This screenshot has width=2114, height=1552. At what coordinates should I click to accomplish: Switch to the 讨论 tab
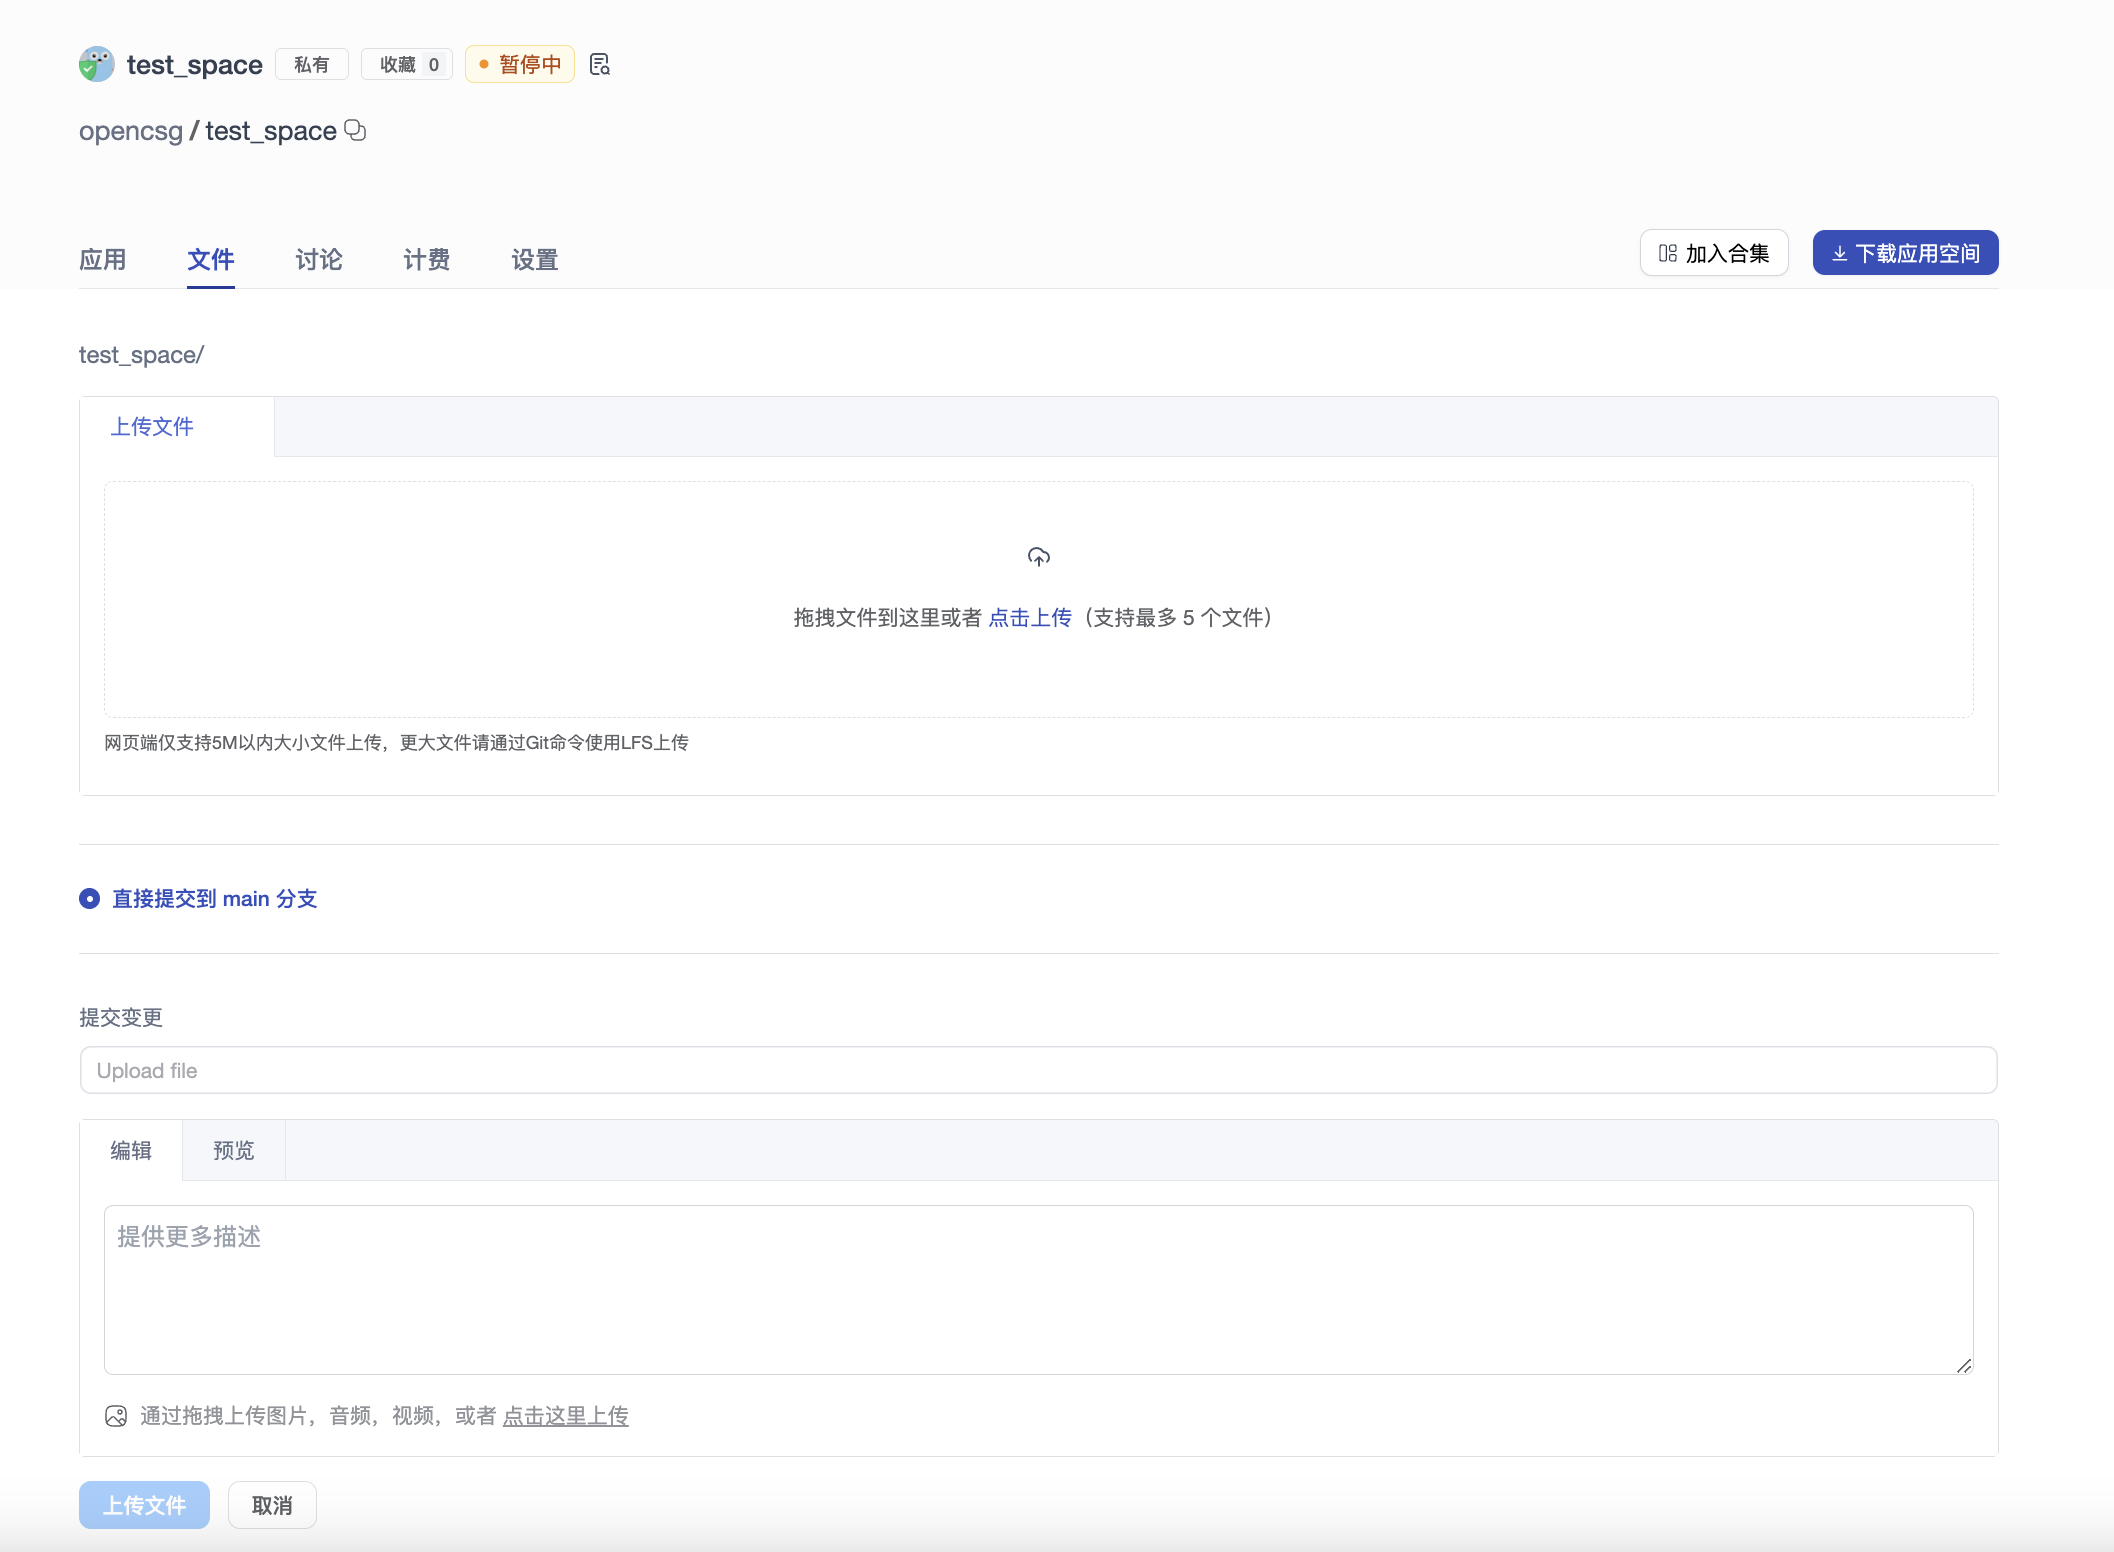pyautogui.click(x=318, y=260)
